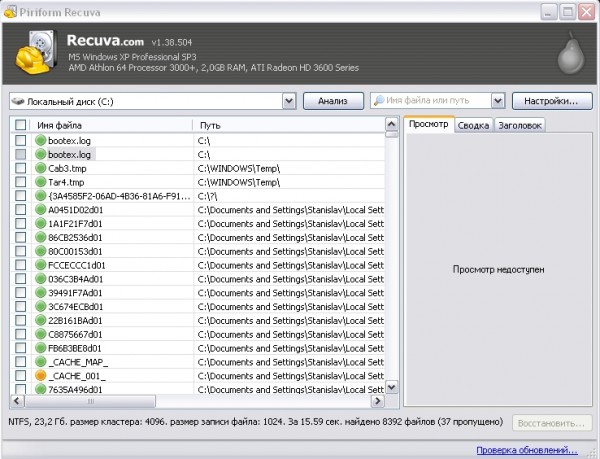Image resolution: width=600 pixels, height=459 pixels.
Task: Select checkbox for _CACHE_001_
Action: click(20, 376)
